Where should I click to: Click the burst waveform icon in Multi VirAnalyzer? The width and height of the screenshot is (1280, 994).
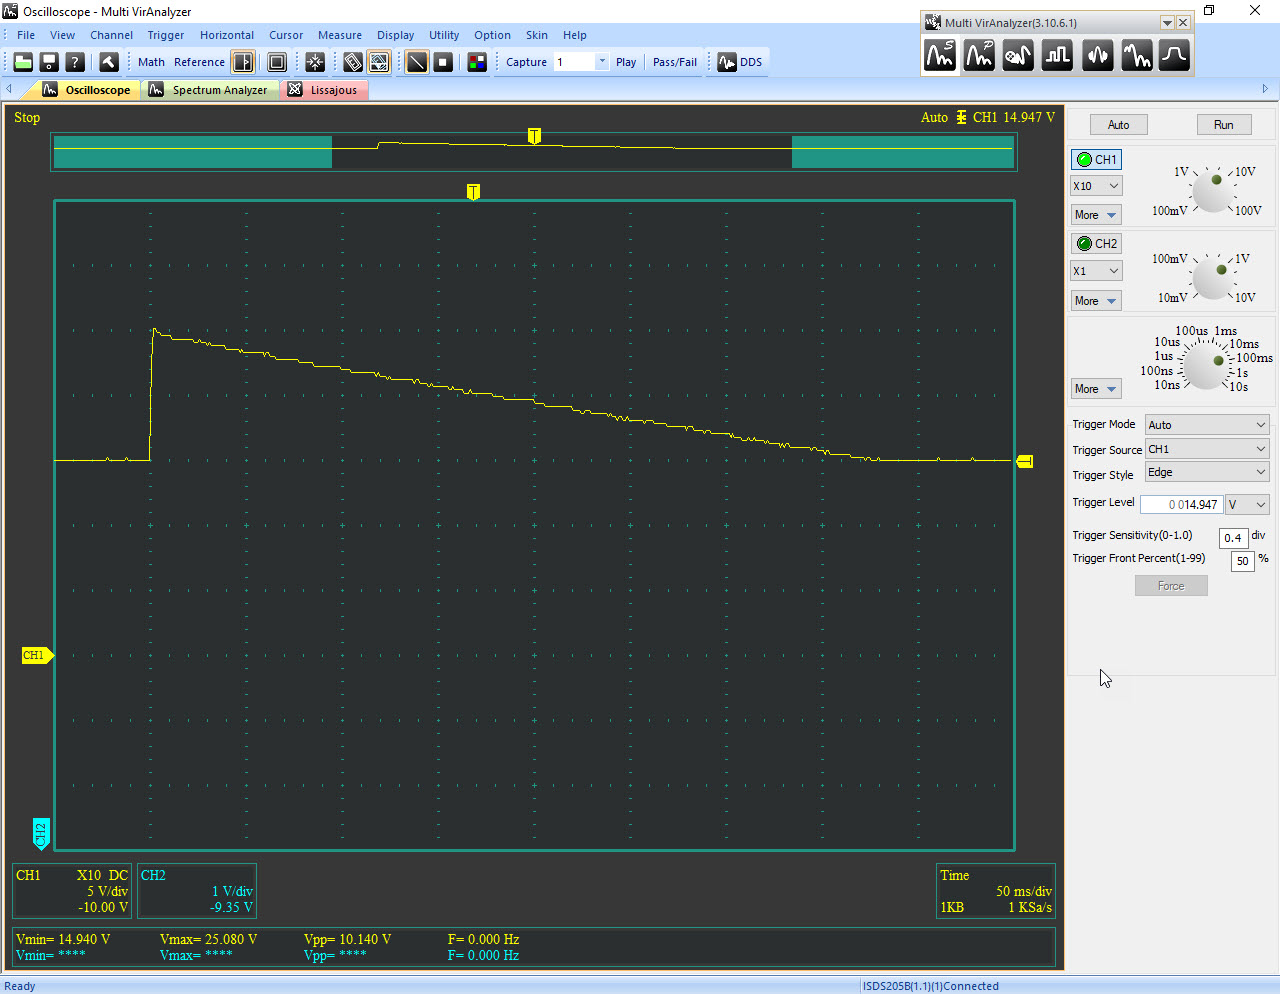1097,55
